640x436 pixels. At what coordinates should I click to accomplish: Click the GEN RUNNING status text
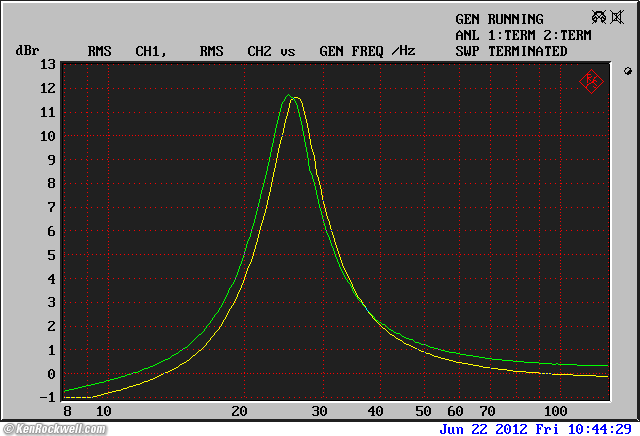click(x=499, y=19)
